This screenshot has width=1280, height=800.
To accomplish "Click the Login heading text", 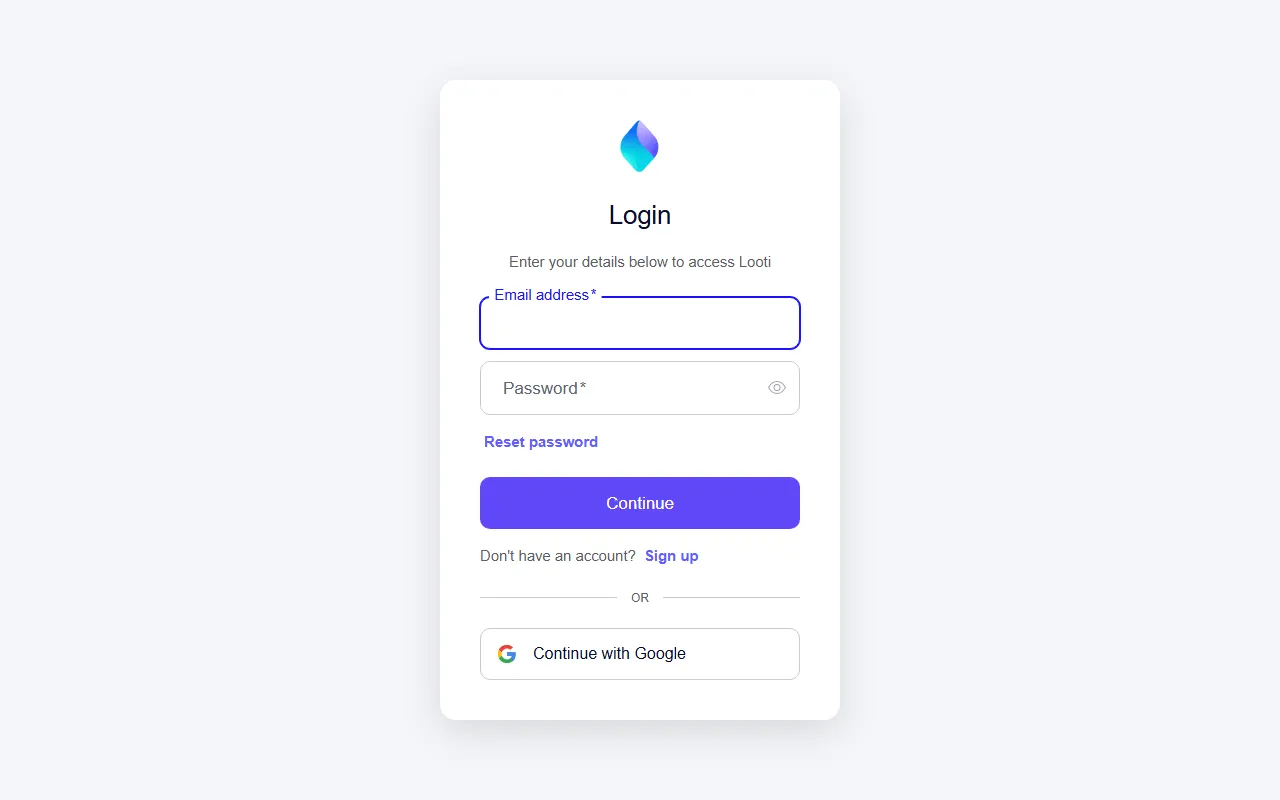I will tap(640, 215).
